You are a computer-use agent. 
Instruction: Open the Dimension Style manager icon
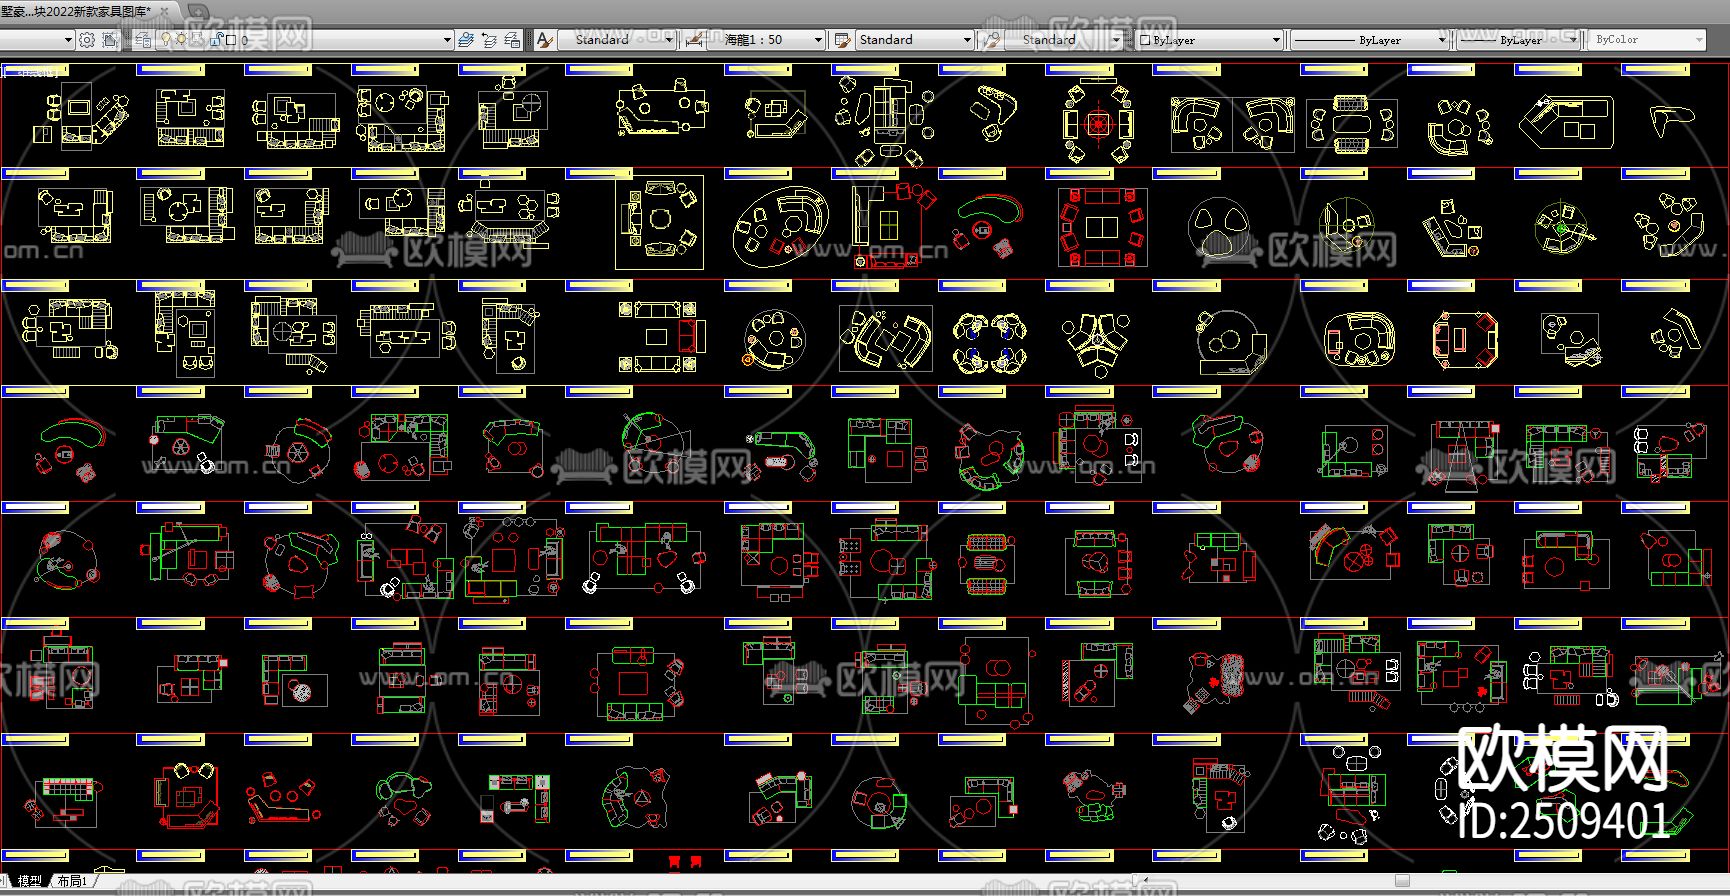[x=694, y=40]
